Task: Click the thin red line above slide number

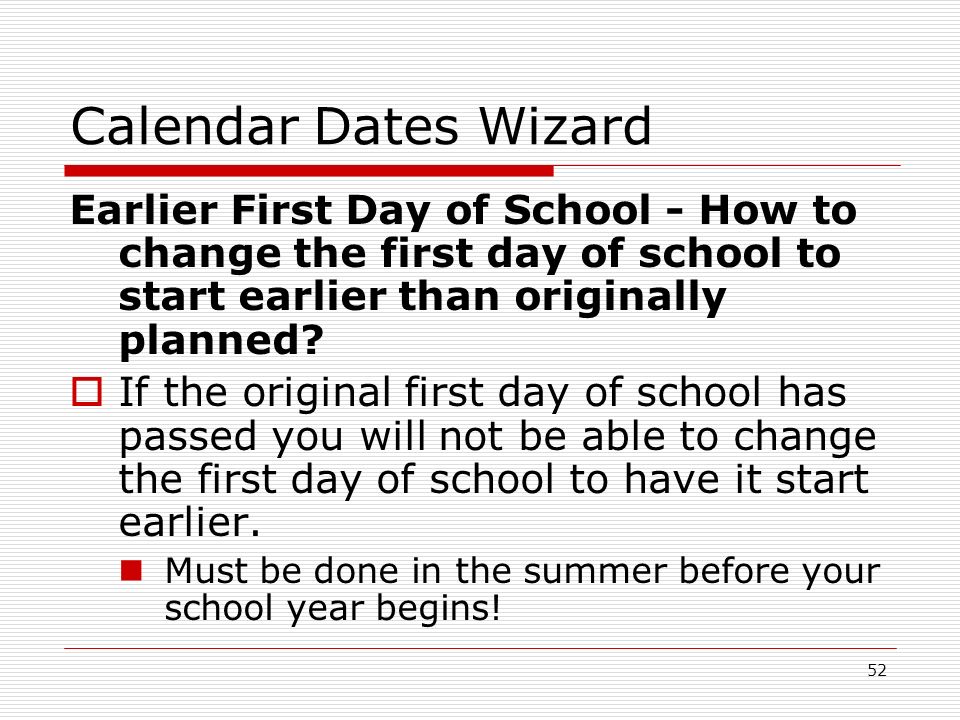Action: point(481,648)
